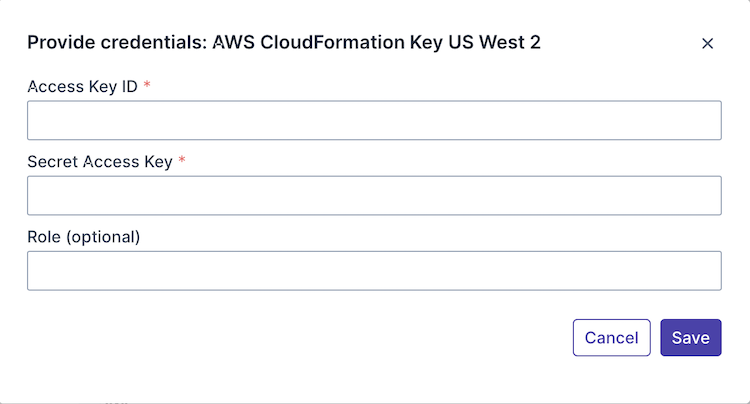Click the 'Access Key ID' label text

click(x=83, y=86)
